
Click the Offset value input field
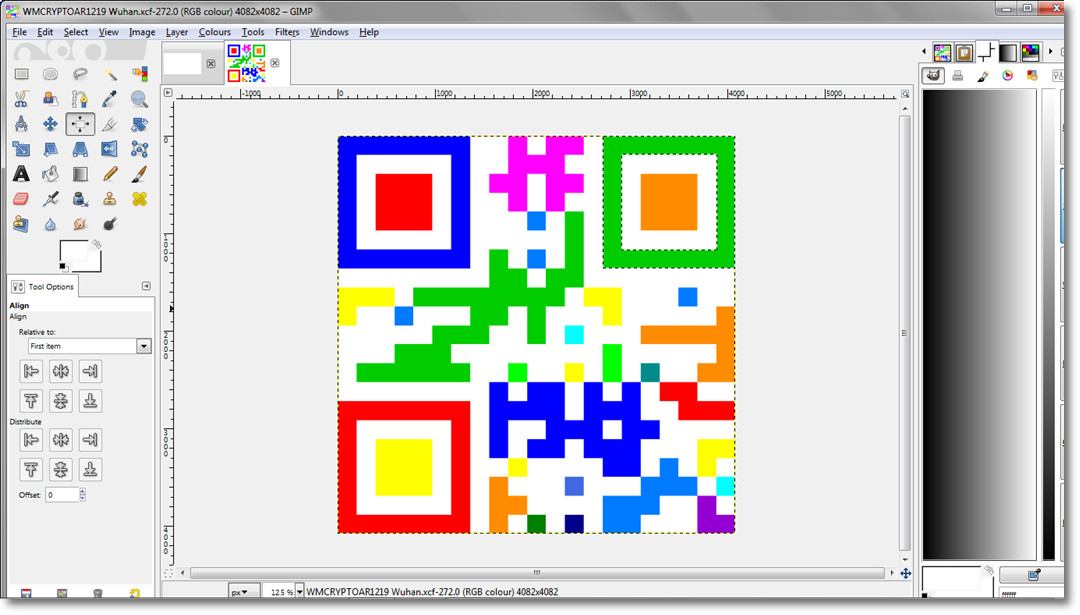click(x=62, y=494)
